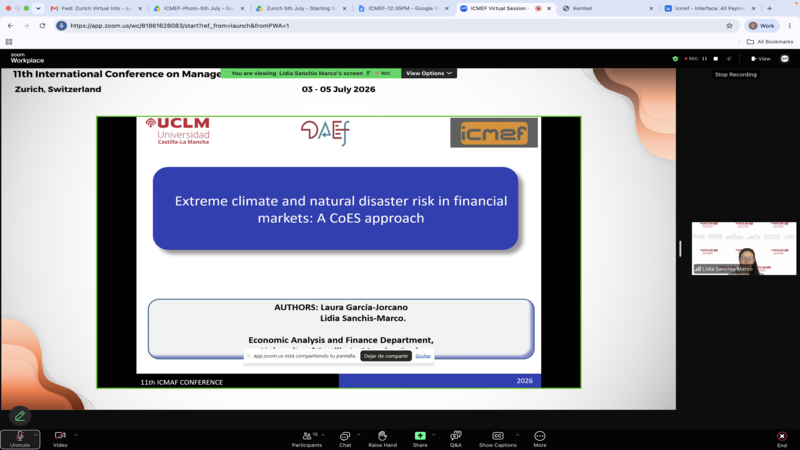
Task: Switch to Fwd: Zurich Virtual Info Gmail tab
Action: click(94, 9)
